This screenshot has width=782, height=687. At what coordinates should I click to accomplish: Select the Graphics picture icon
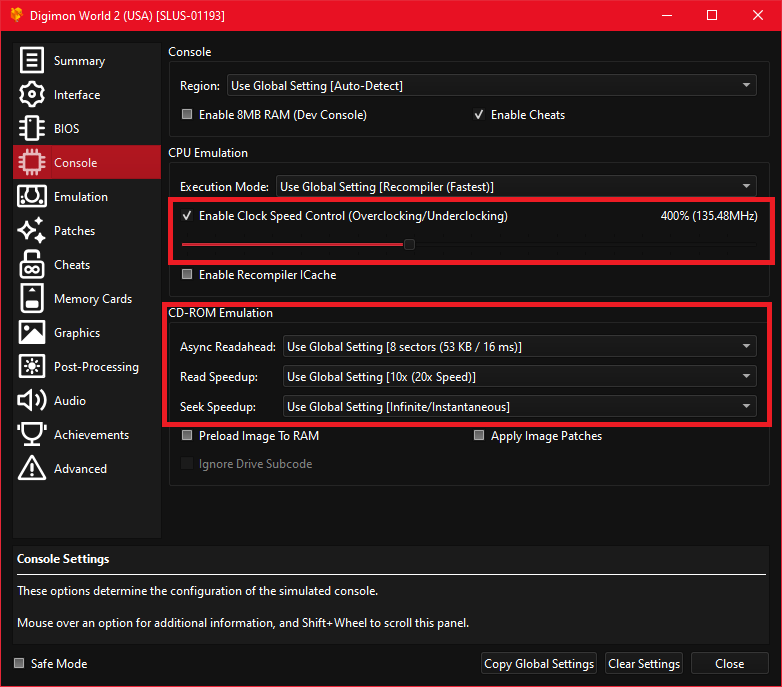point(32,332)
